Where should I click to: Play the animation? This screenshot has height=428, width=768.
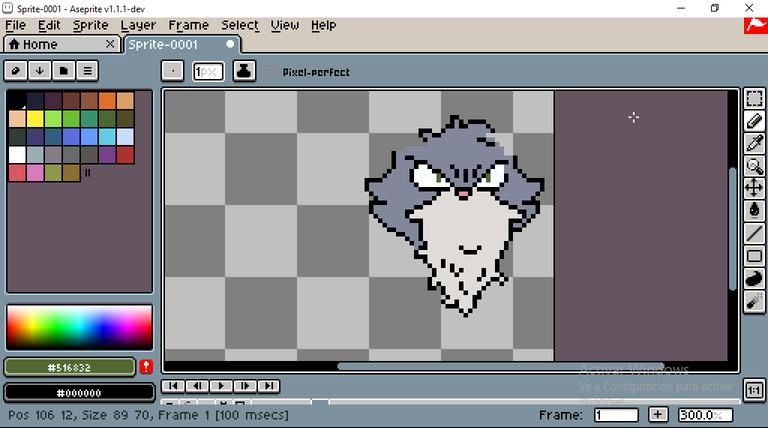[221, 386]
